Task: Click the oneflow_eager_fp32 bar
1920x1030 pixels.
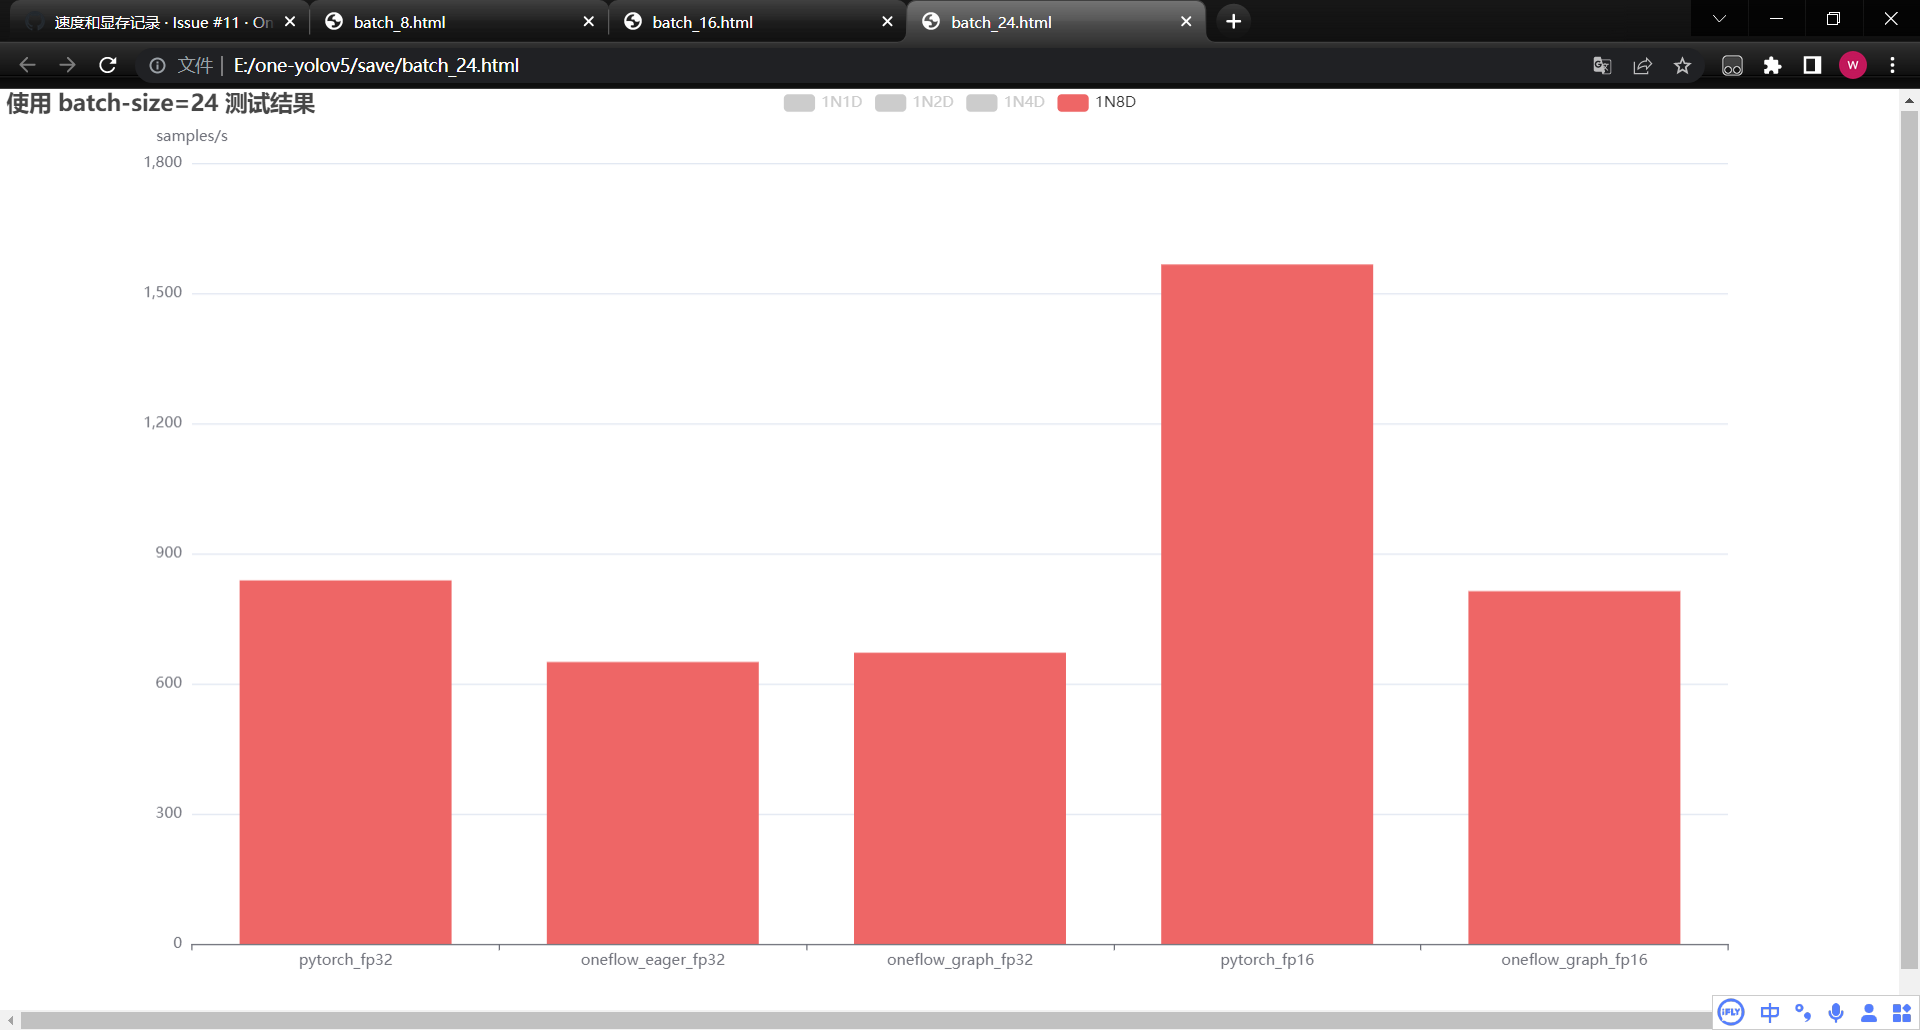Action: (x=653, y=803)
